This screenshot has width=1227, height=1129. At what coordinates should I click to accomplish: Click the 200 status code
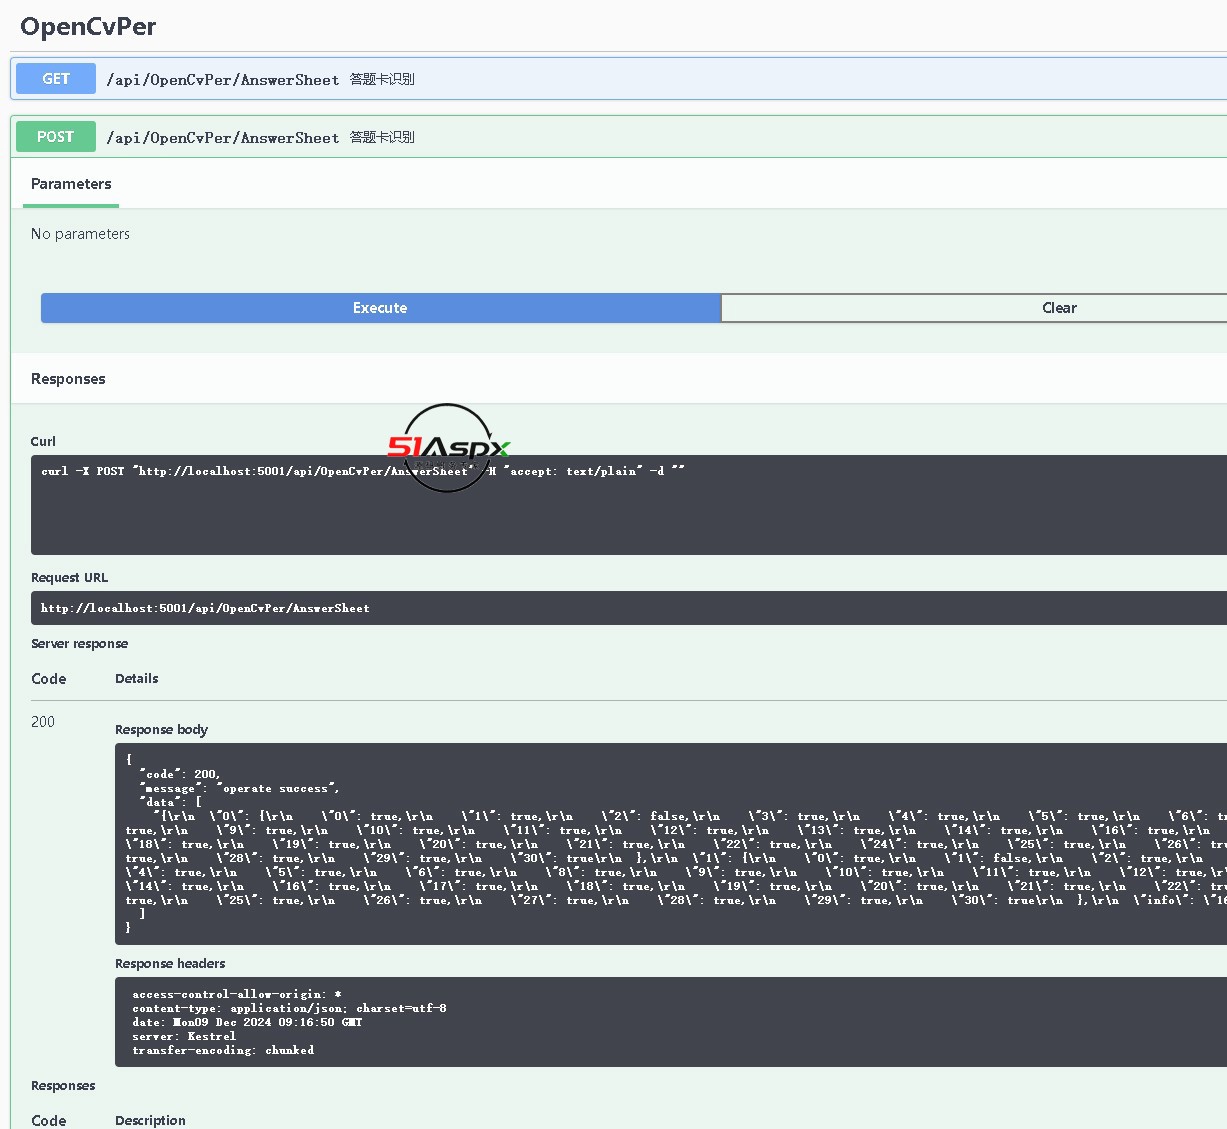tap(43, 722)
